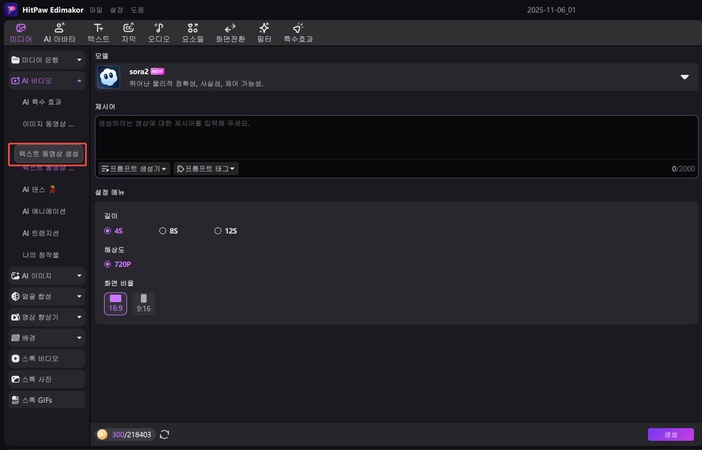Expand the 얼굴 합성 section arrow
The height and width of the screenshot is (450, 702).
pos(79,296)
